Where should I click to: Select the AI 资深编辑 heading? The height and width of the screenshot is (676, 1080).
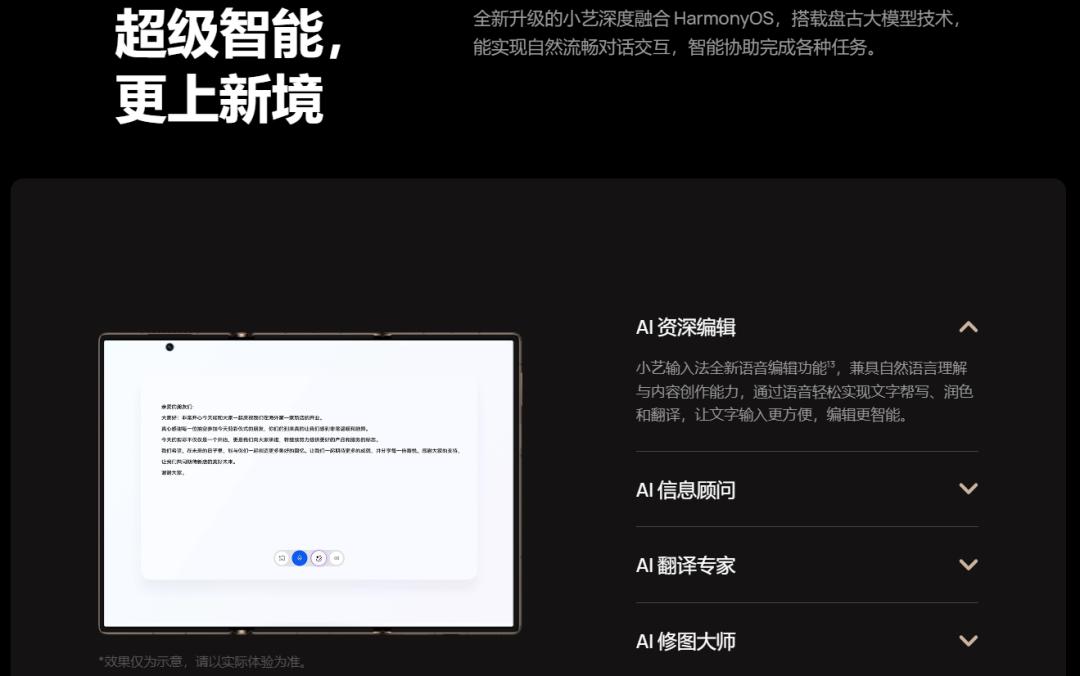[x=686, y=327]
